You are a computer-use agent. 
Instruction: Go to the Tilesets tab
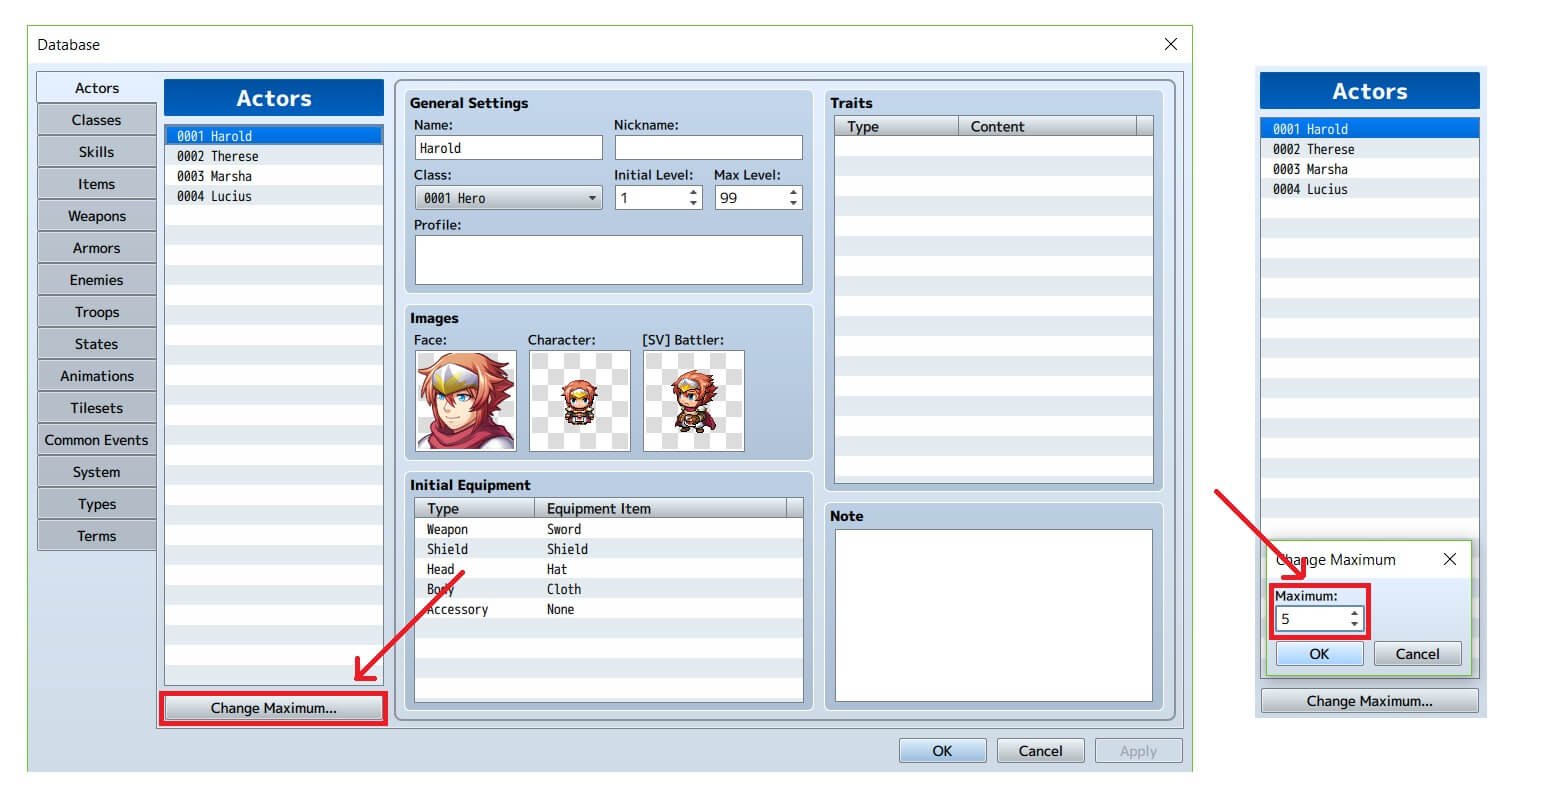[97, 408]
